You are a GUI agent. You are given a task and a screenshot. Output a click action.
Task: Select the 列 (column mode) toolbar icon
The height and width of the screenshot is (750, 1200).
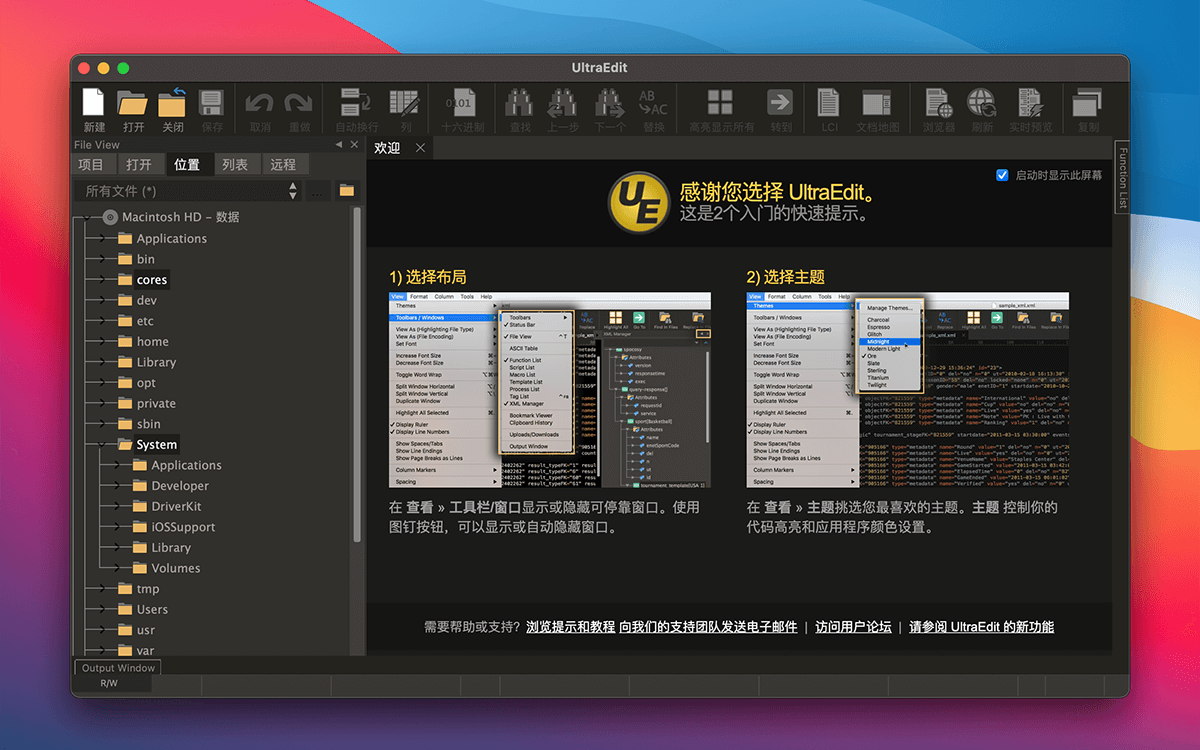(x=405, y=102)
